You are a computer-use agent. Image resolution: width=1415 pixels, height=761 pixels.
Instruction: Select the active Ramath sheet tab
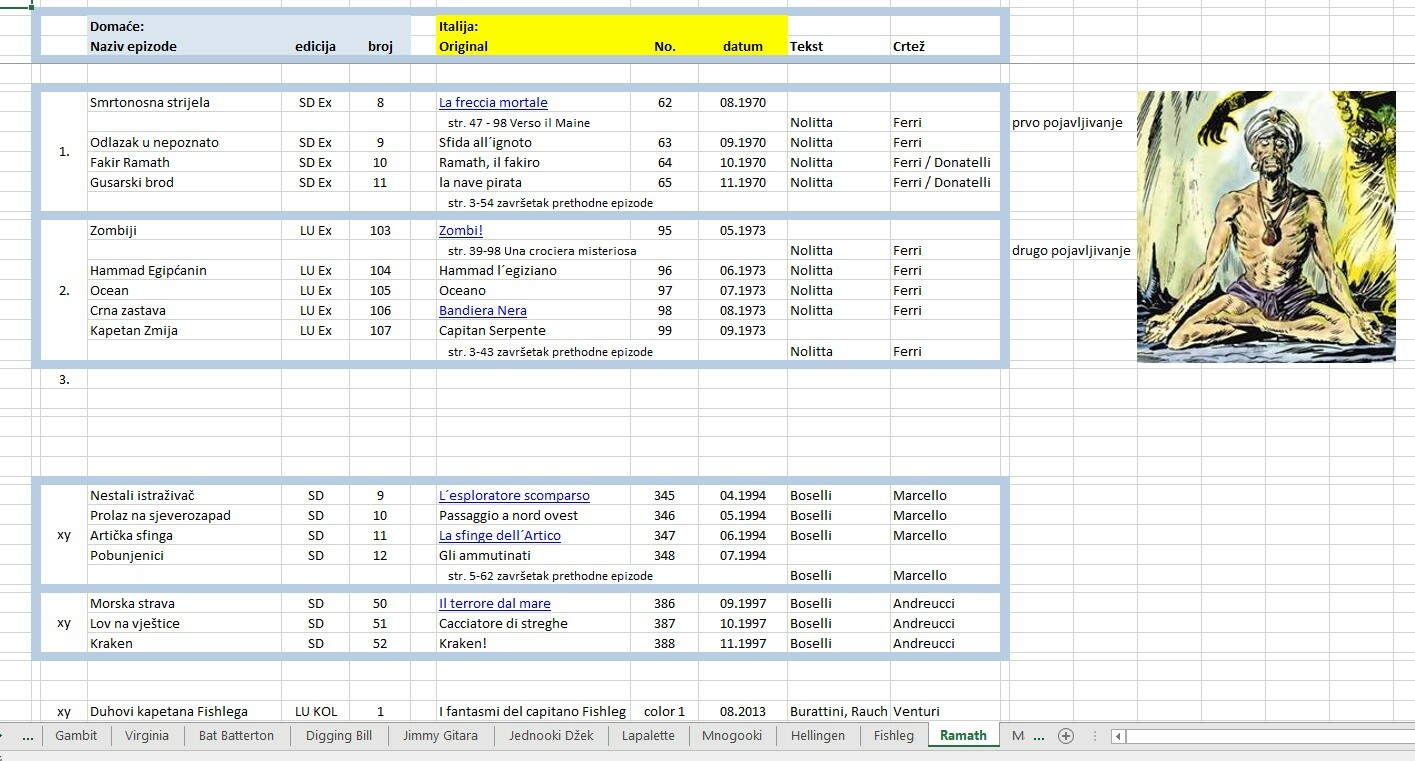(x=963, y=735)
